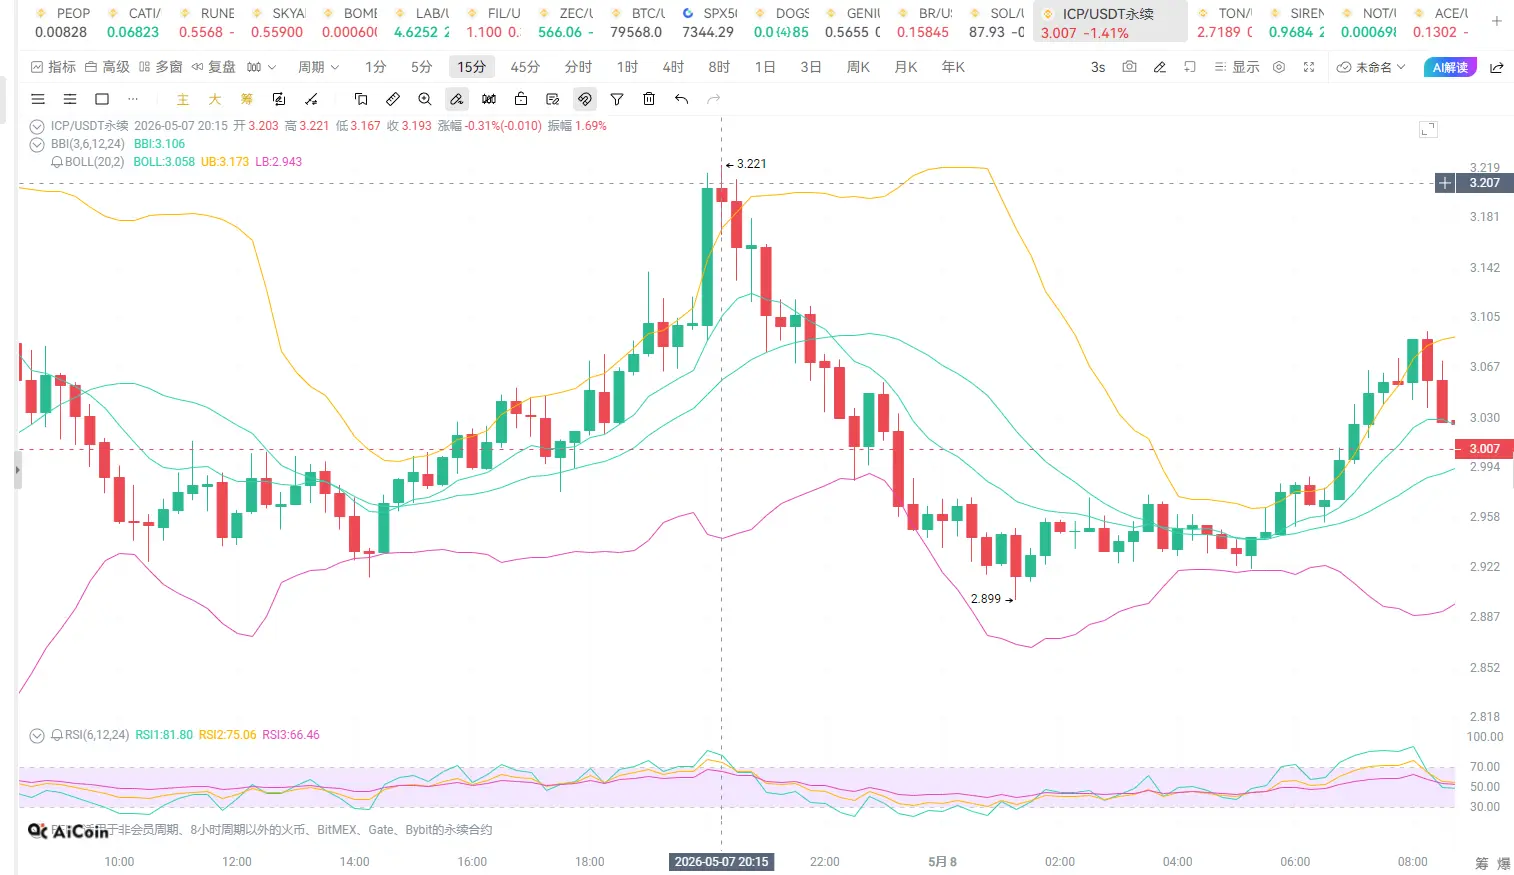The height and width of the screenshot is (875, 1514).
Task: Maximize chart pane with corner icon
Action: pos(1429,129)
